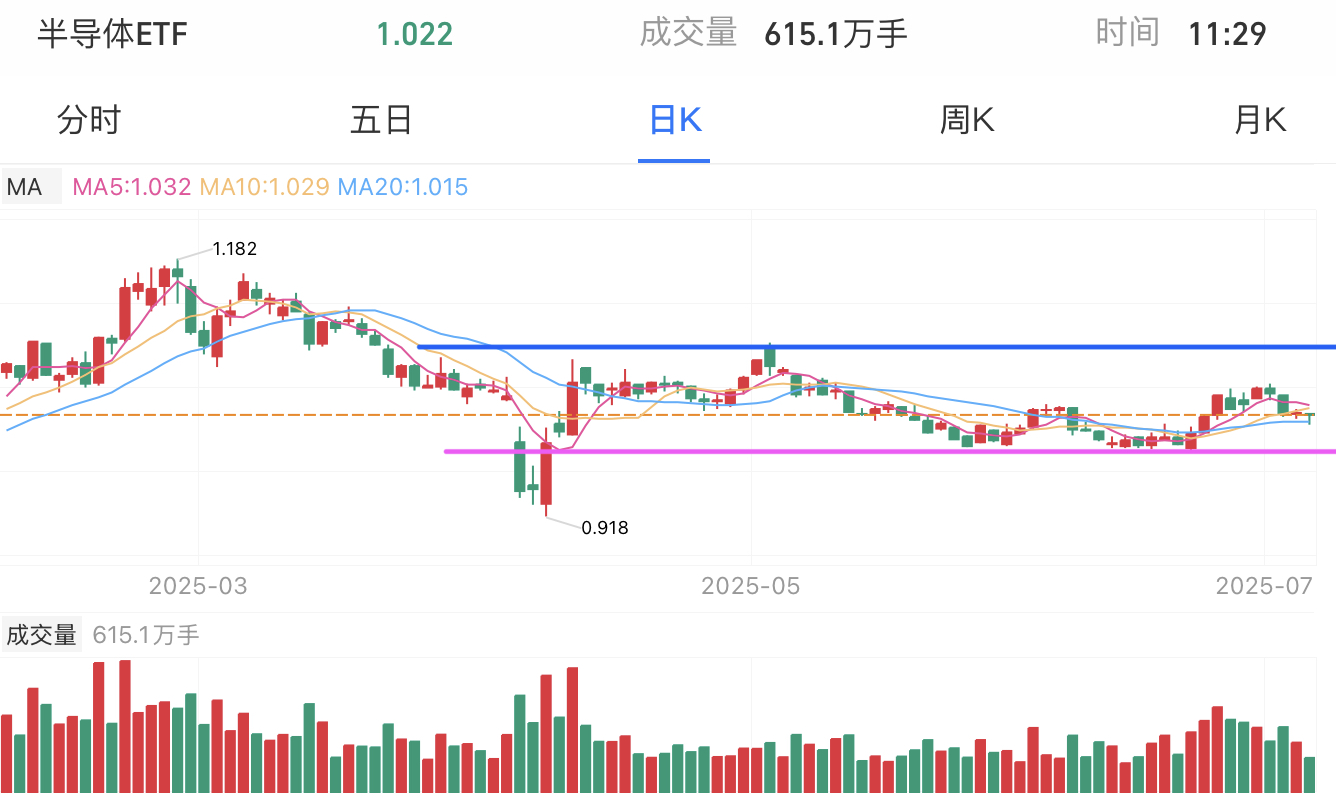This screenshot has width=1336, height=804.
Task: Click the blue horizontal resistance line
Action: pyautogui.click(x=876, y=347)
